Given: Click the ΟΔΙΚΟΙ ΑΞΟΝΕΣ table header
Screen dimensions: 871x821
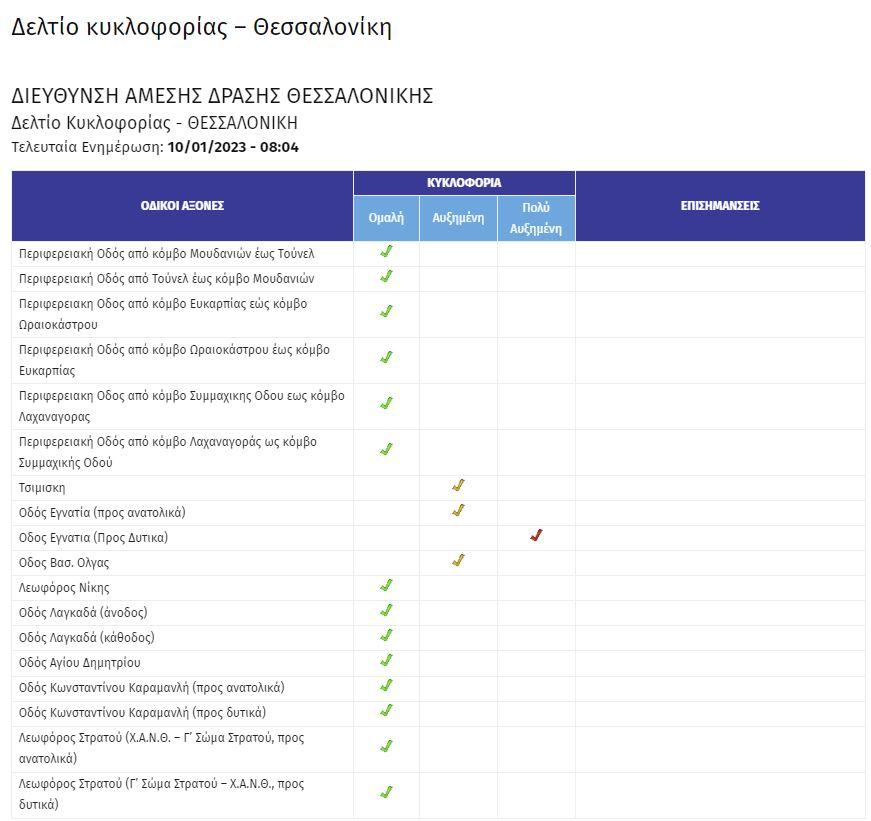Looking at the screenshot, I should pos(182,206).
